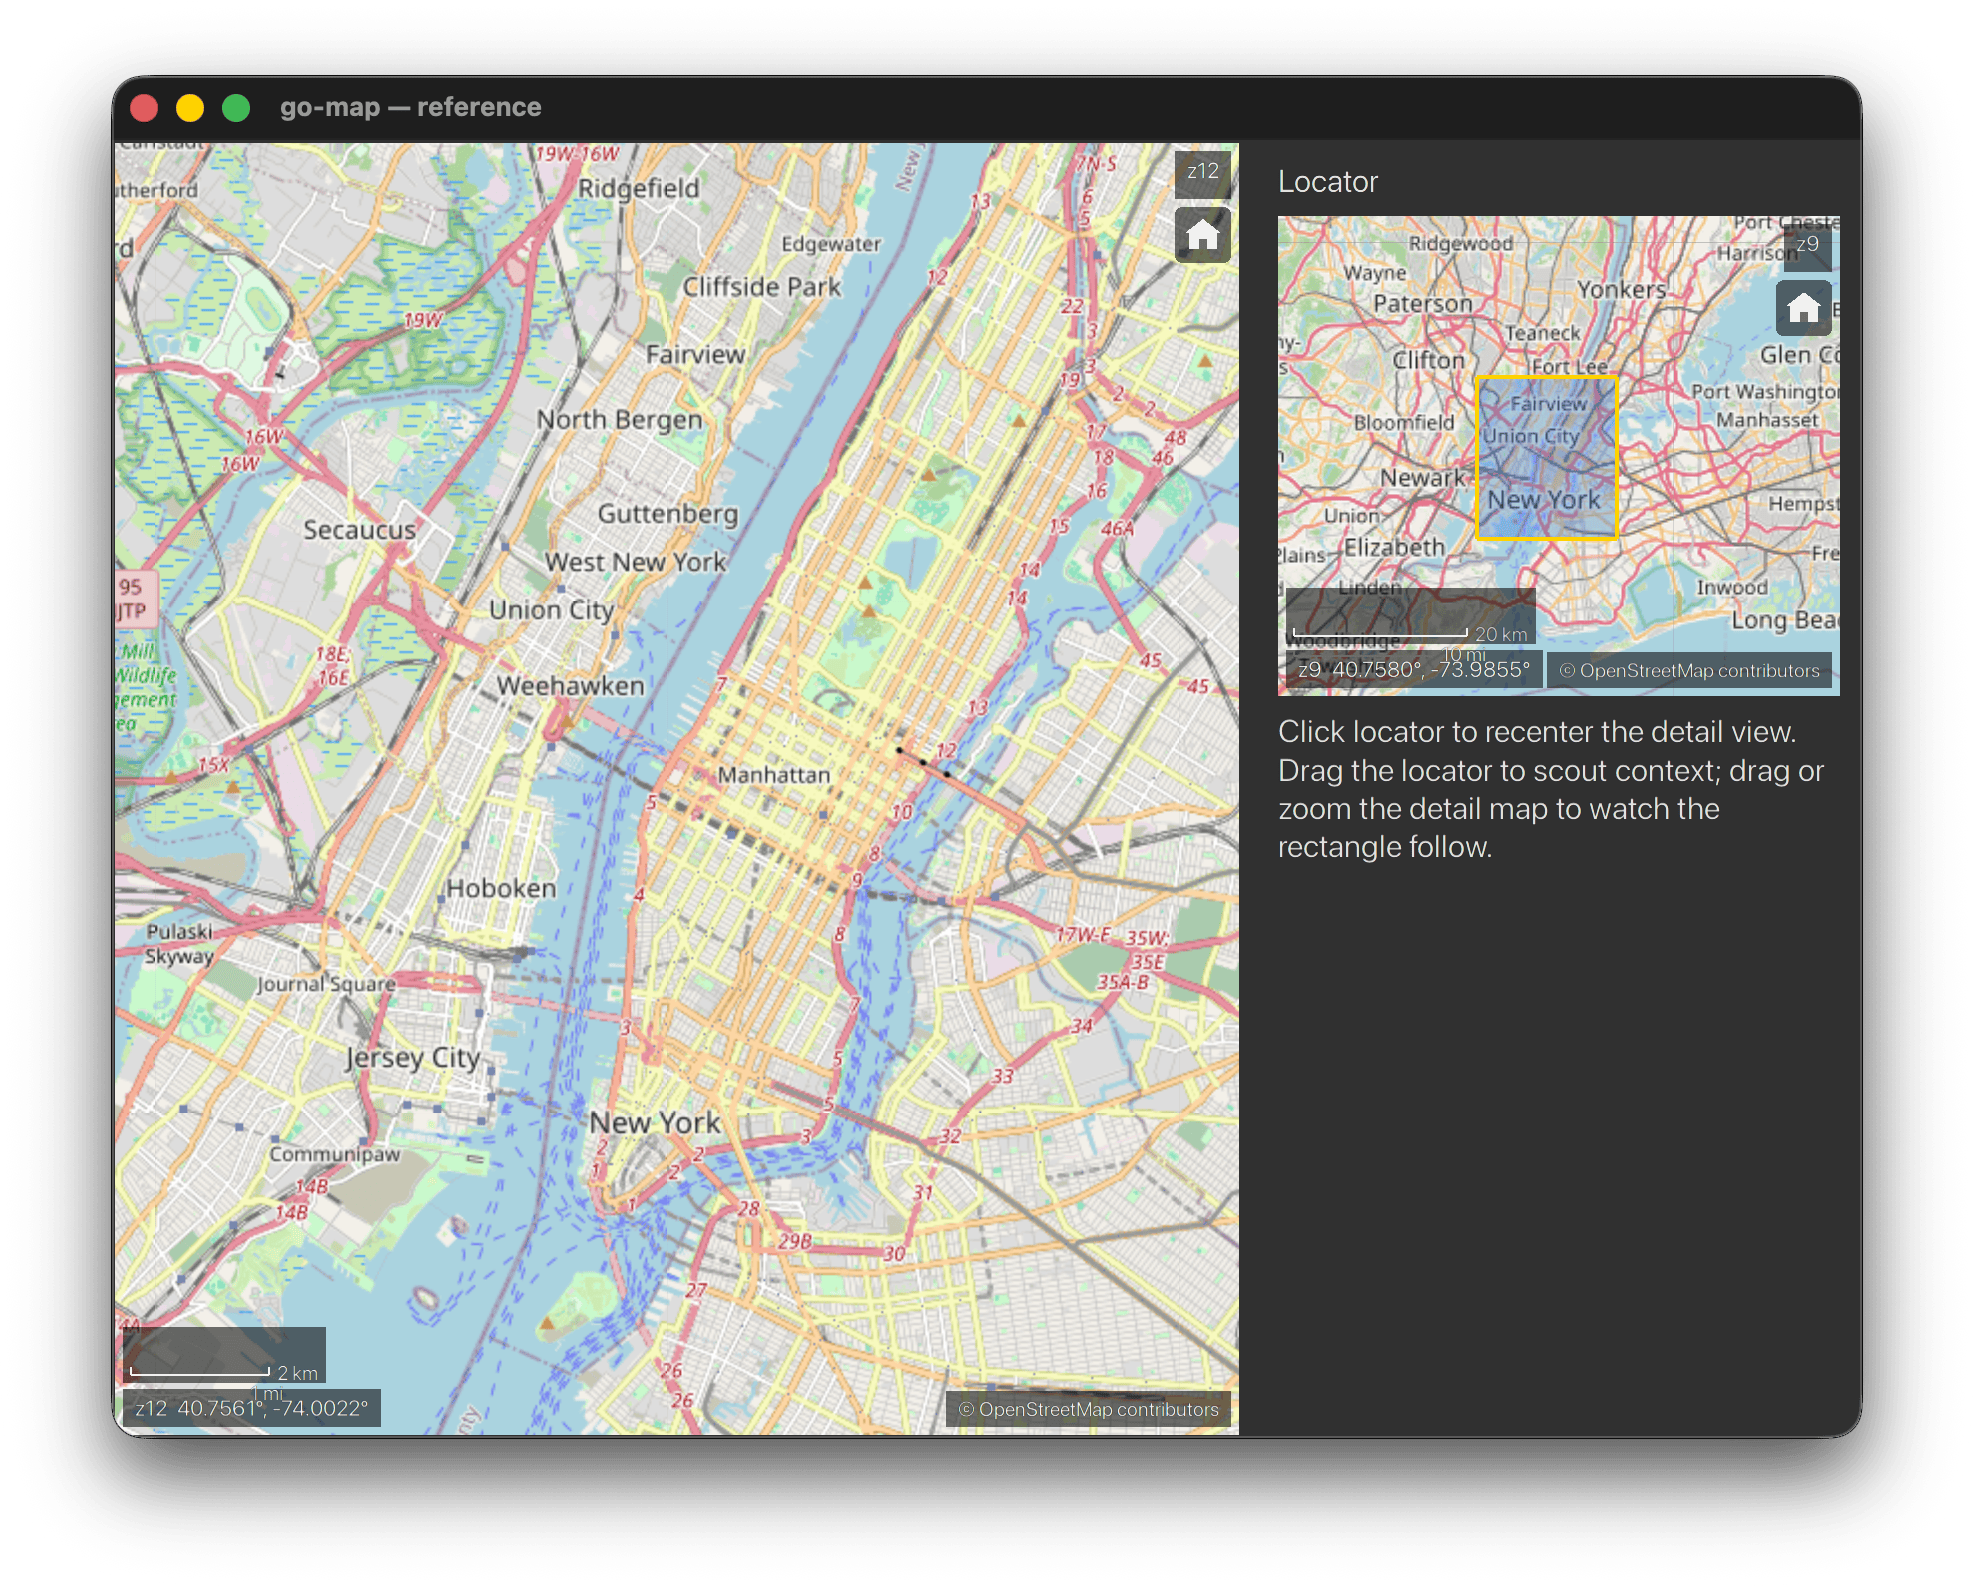Click the locator coordinates readout 40.7580°, -73.9855°
Image resolution: width=1974 pixels, height=1586 pixels.
point(1413,670)
